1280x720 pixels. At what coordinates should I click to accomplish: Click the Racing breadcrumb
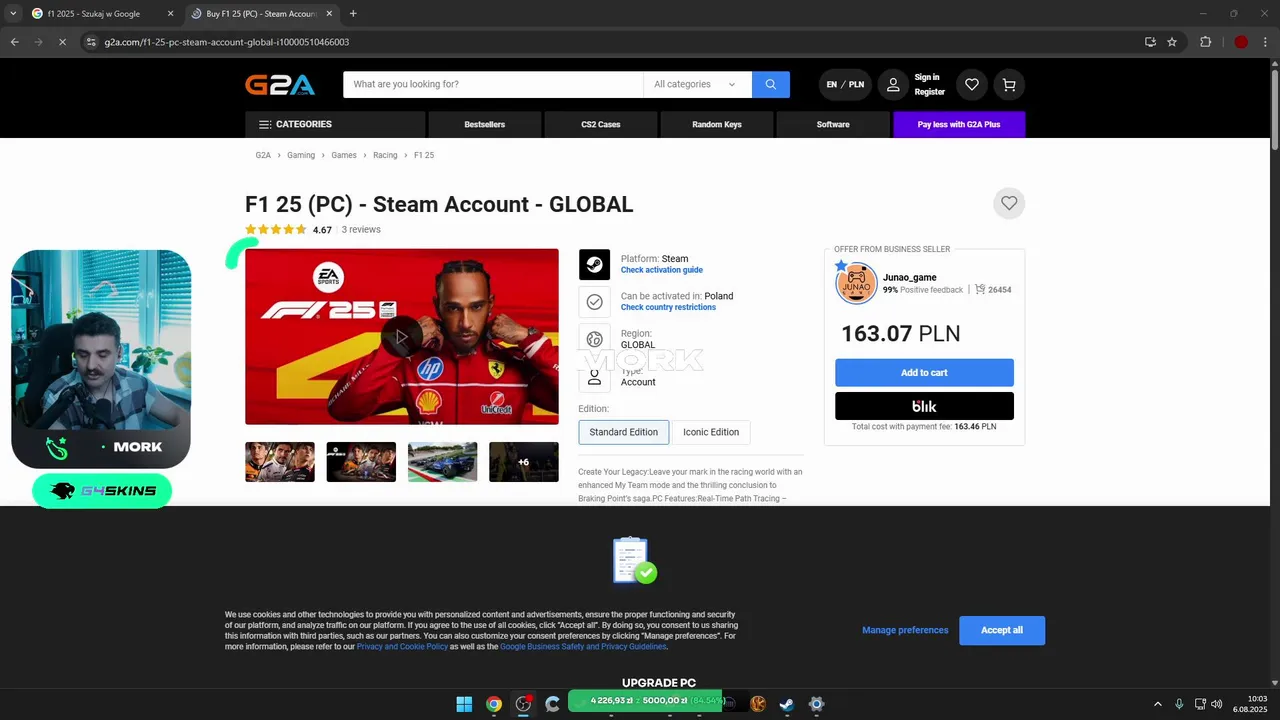click(385, 155)
